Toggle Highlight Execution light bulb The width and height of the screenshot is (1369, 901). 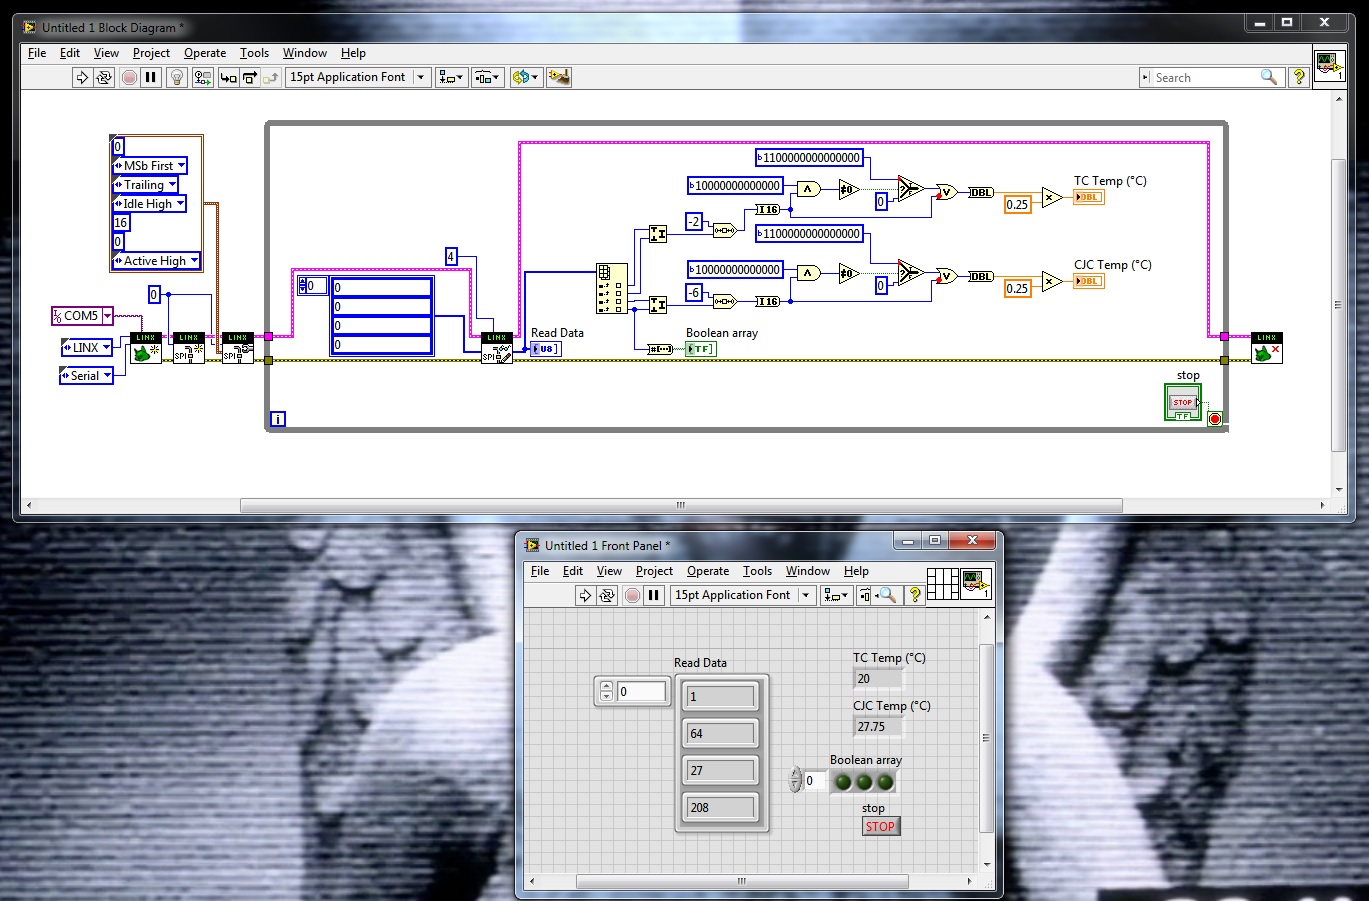(x=177, y=77)
